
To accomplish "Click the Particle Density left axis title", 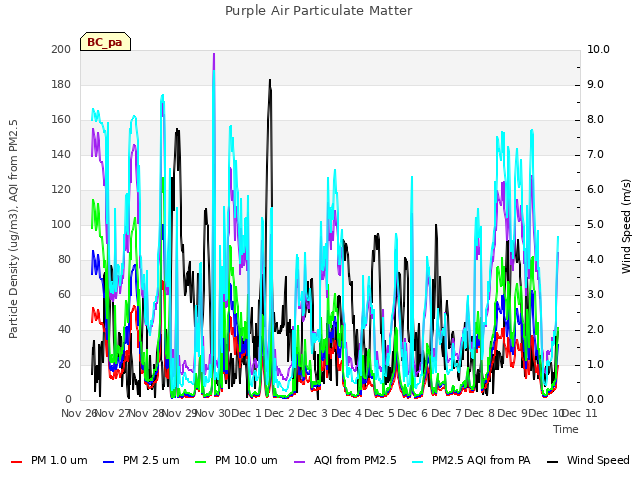I will click(13, 229).
